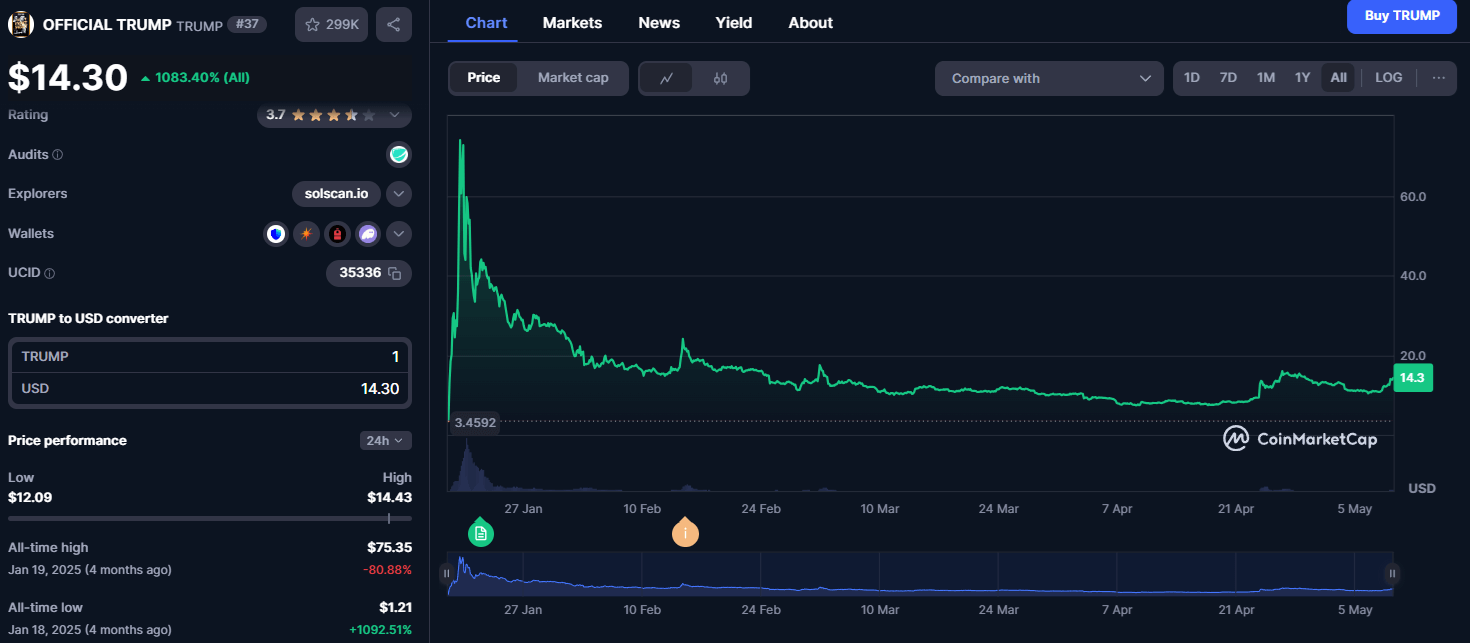Set chart range to 1M

coord(1266,78)
